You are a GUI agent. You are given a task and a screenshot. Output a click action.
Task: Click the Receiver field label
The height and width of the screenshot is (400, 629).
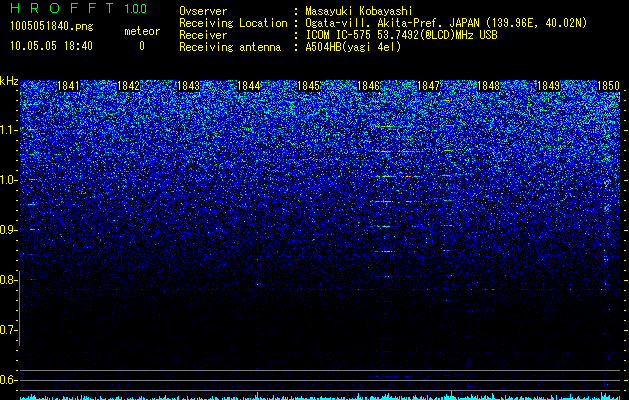click(203, 35)
